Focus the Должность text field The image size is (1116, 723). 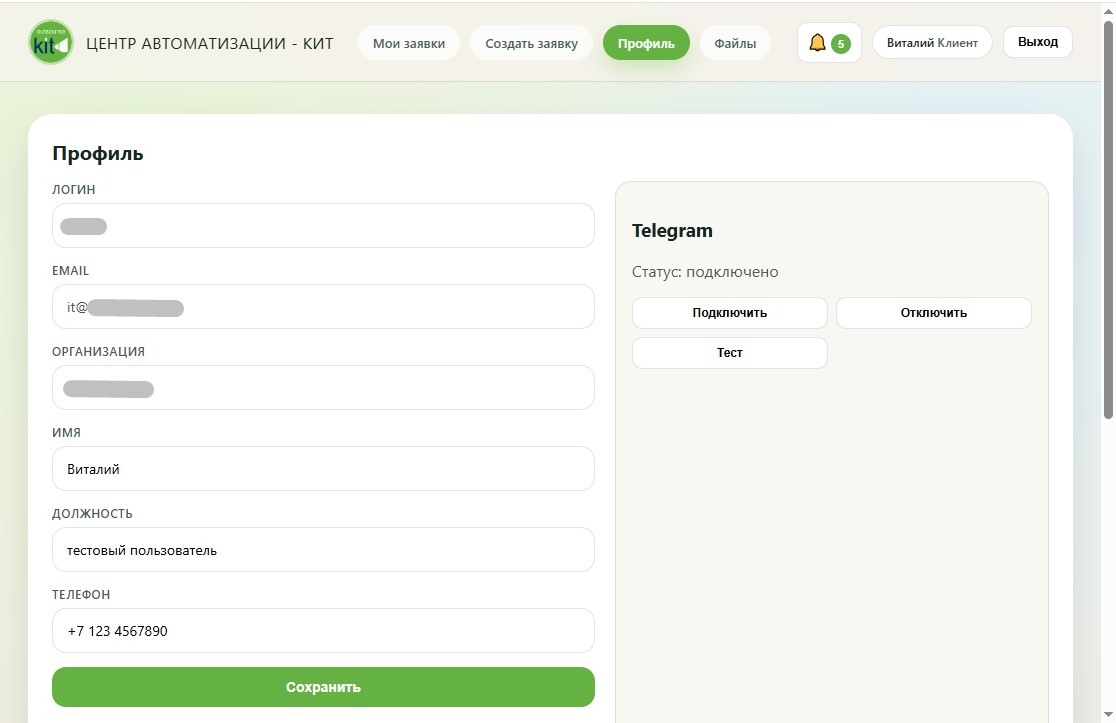pos(323,550)
